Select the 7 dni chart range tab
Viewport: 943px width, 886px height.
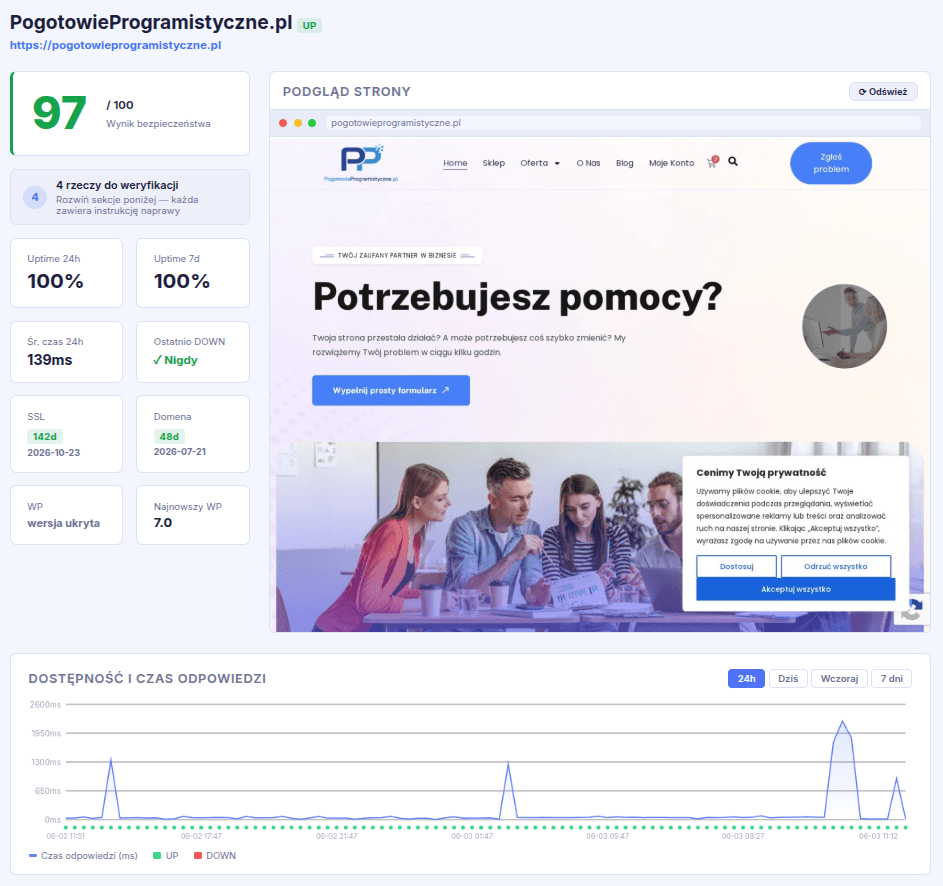pos(892,678)
